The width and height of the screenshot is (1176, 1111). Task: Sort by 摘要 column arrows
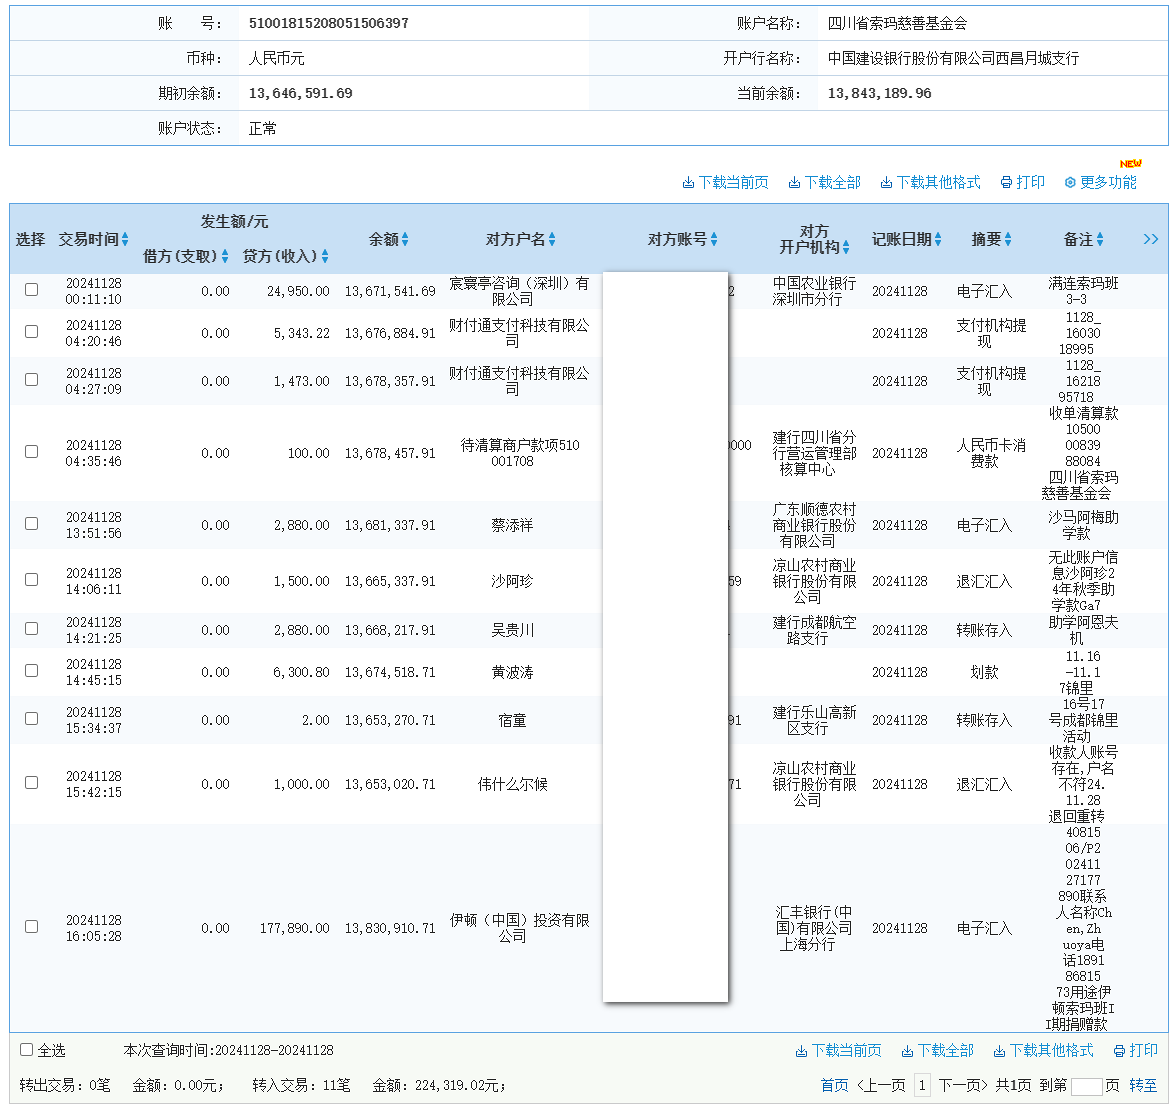tap(1008, 239)
